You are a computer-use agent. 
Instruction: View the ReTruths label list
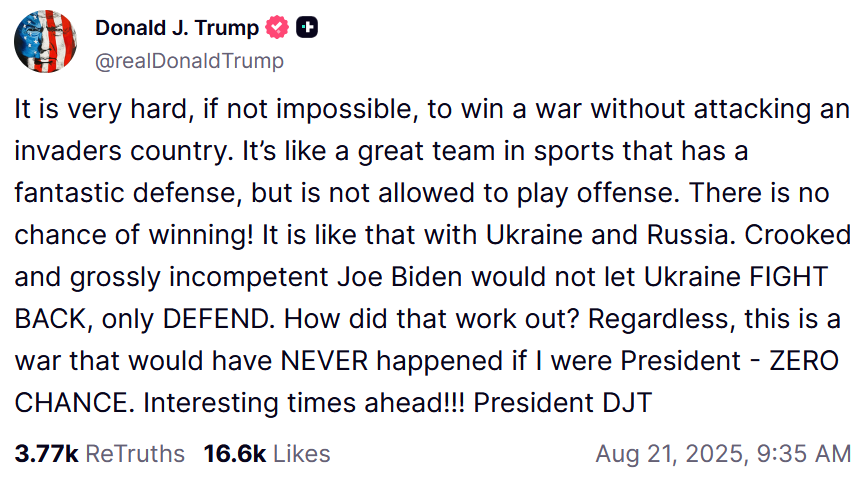pos(135,454)
